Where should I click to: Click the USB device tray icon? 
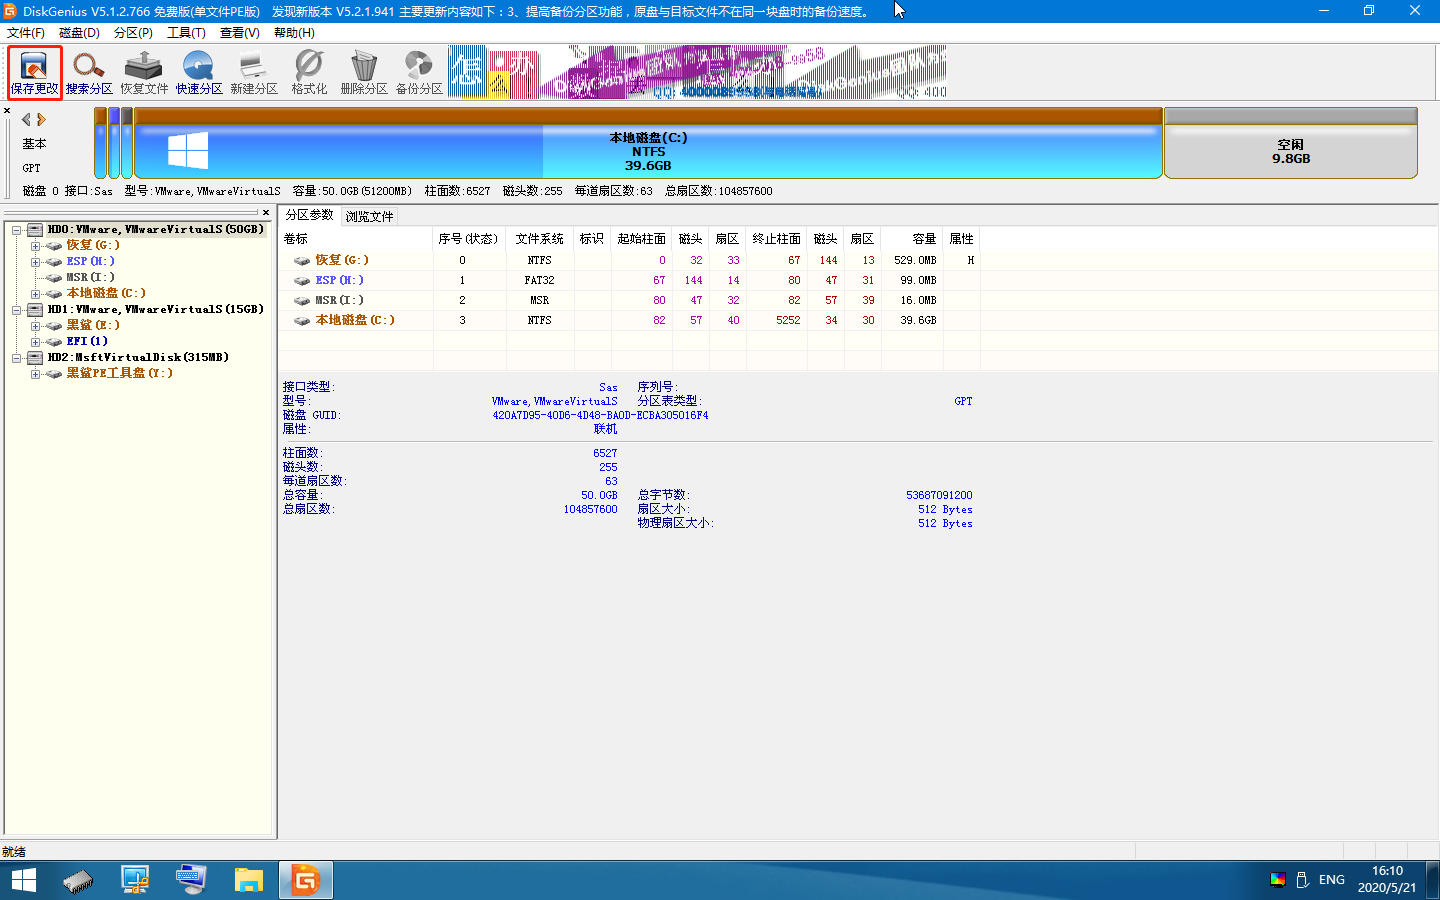pyautogui.click(x=1303, y=880)
